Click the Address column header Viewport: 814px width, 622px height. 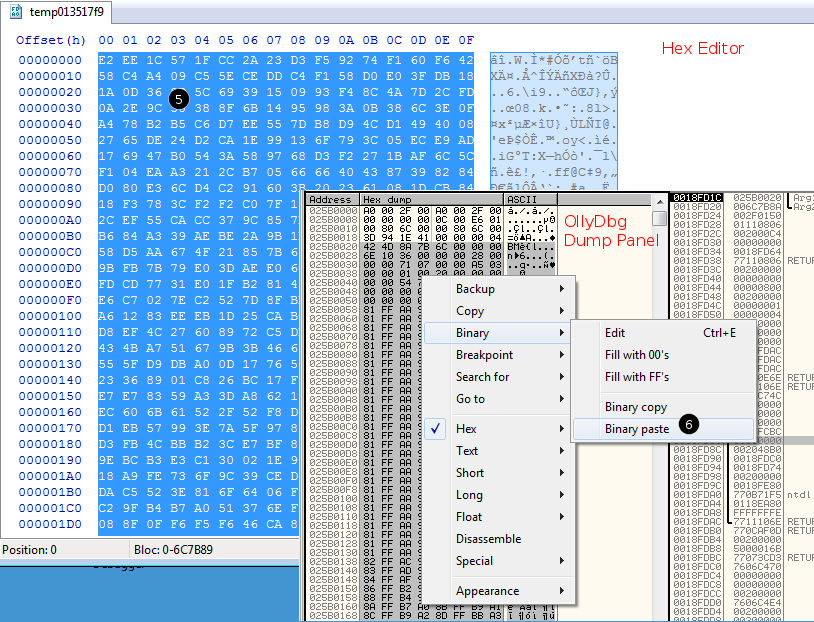pos(329,200)
